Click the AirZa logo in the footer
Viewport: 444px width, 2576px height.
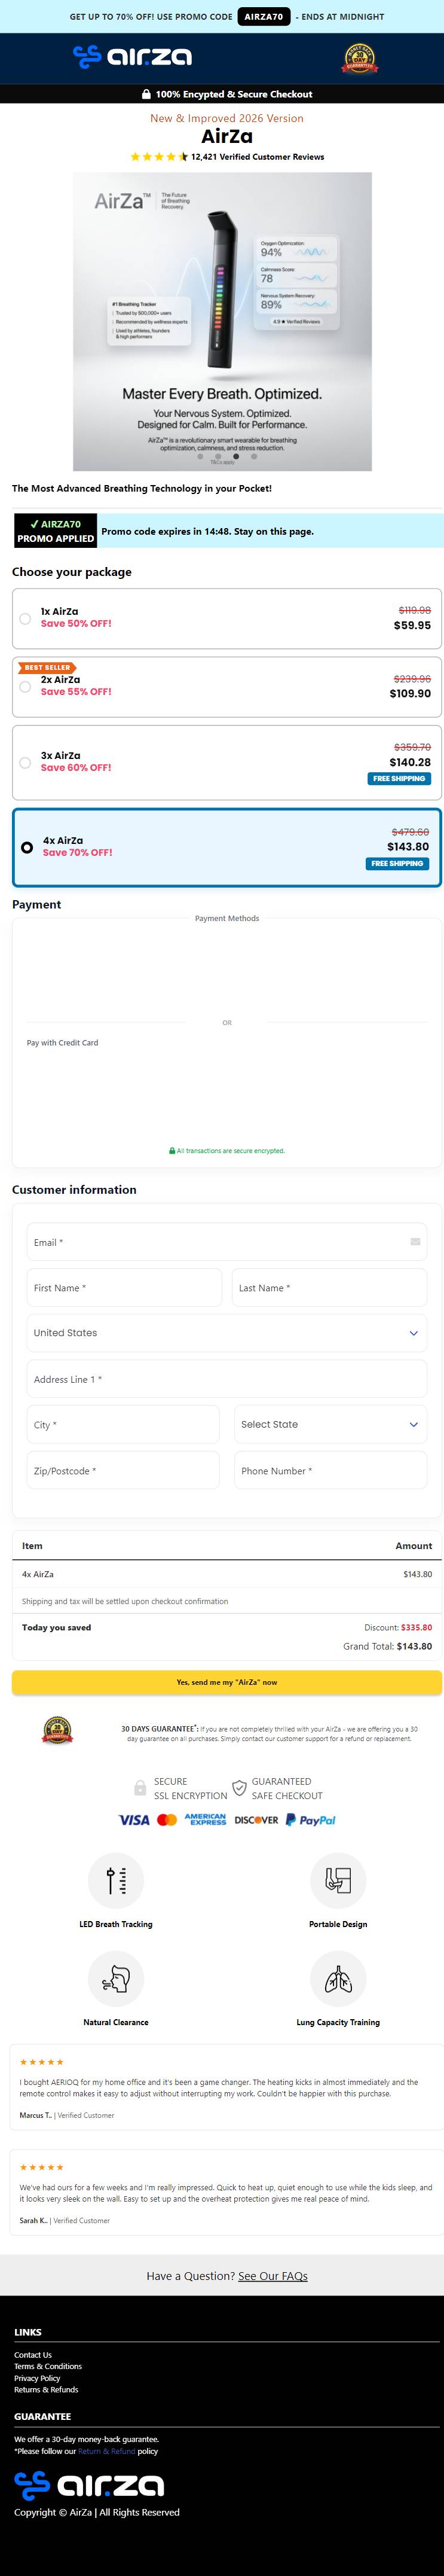89,2485
